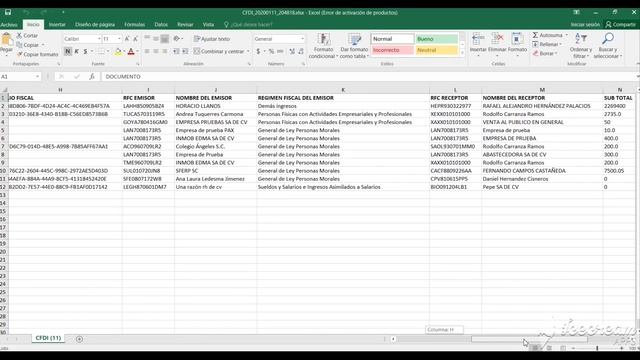640x360 pixels.
Task: Click Iniciar sesión
Action: pos(585,24)
